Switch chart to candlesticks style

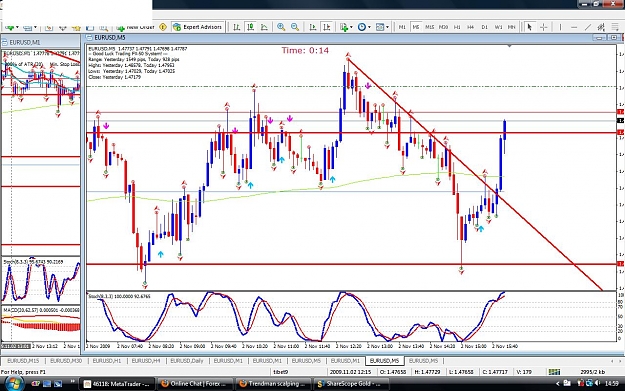click(250, 27)
